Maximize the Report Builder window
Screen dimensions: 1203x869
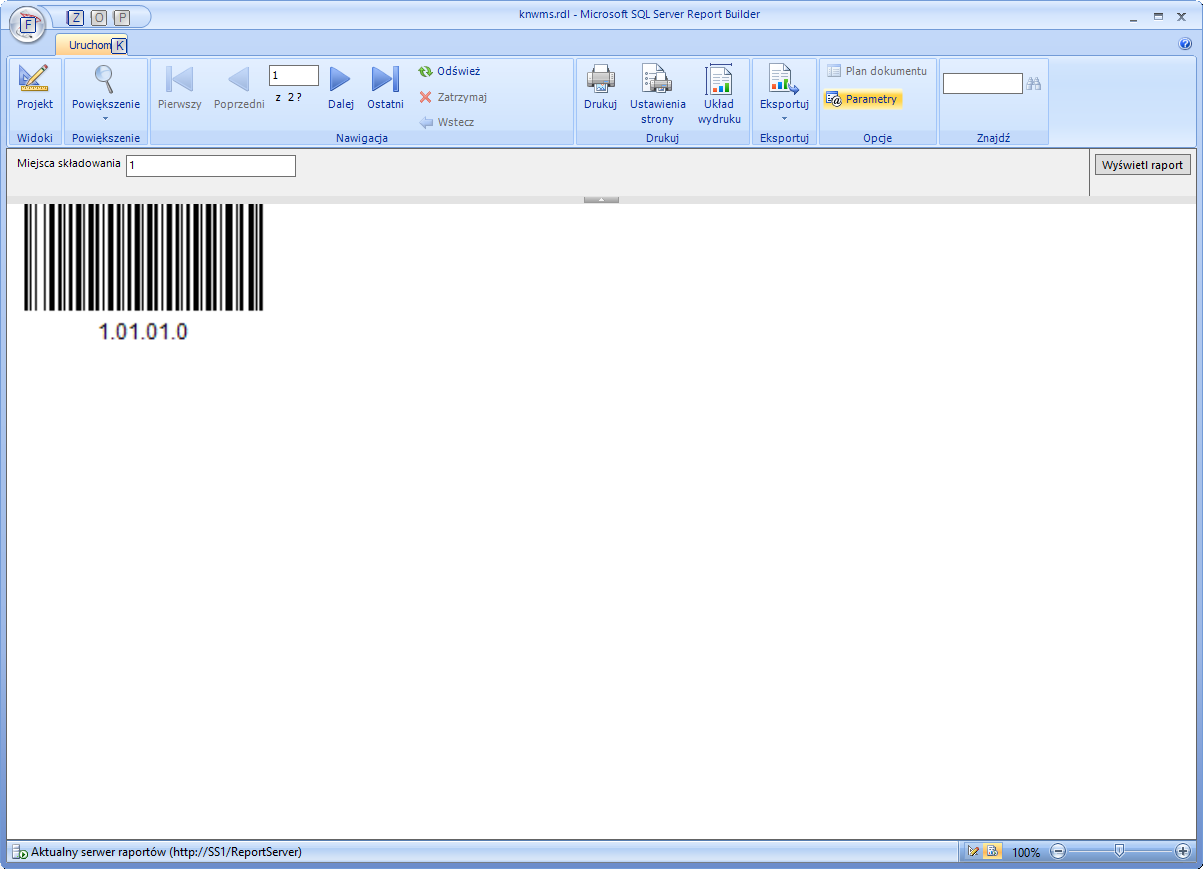1158,17
